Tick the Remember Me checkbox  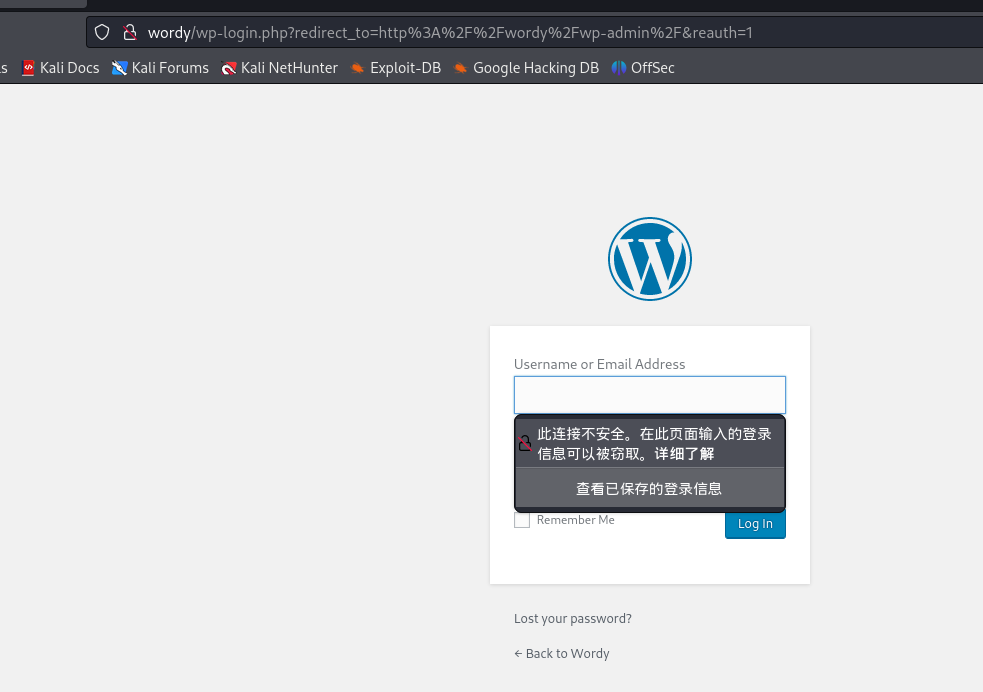tap(522, 520)
